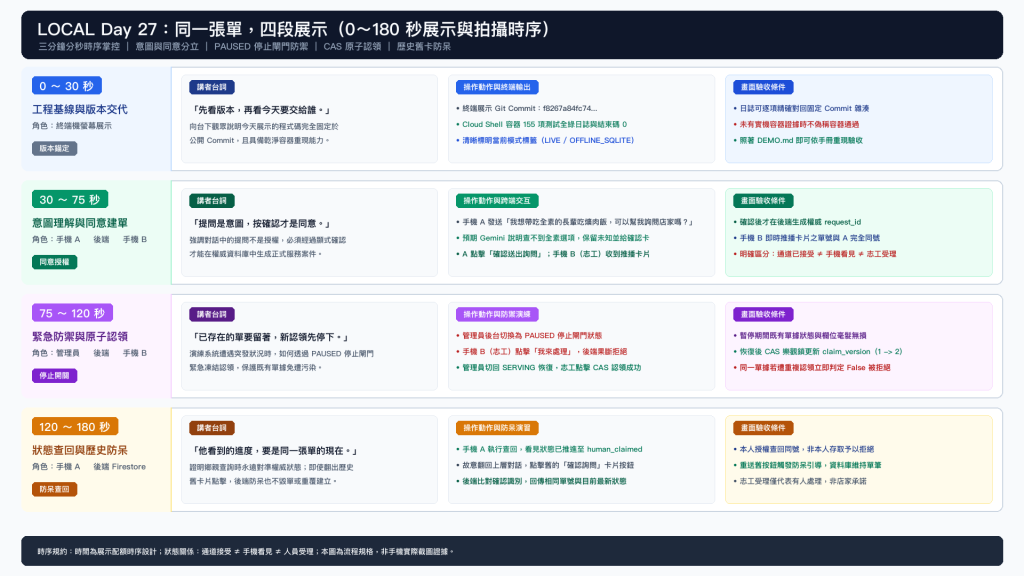Click the line mentioning 'DEMO.md'
Screen dimensions: 1024x576
[798, 140]
